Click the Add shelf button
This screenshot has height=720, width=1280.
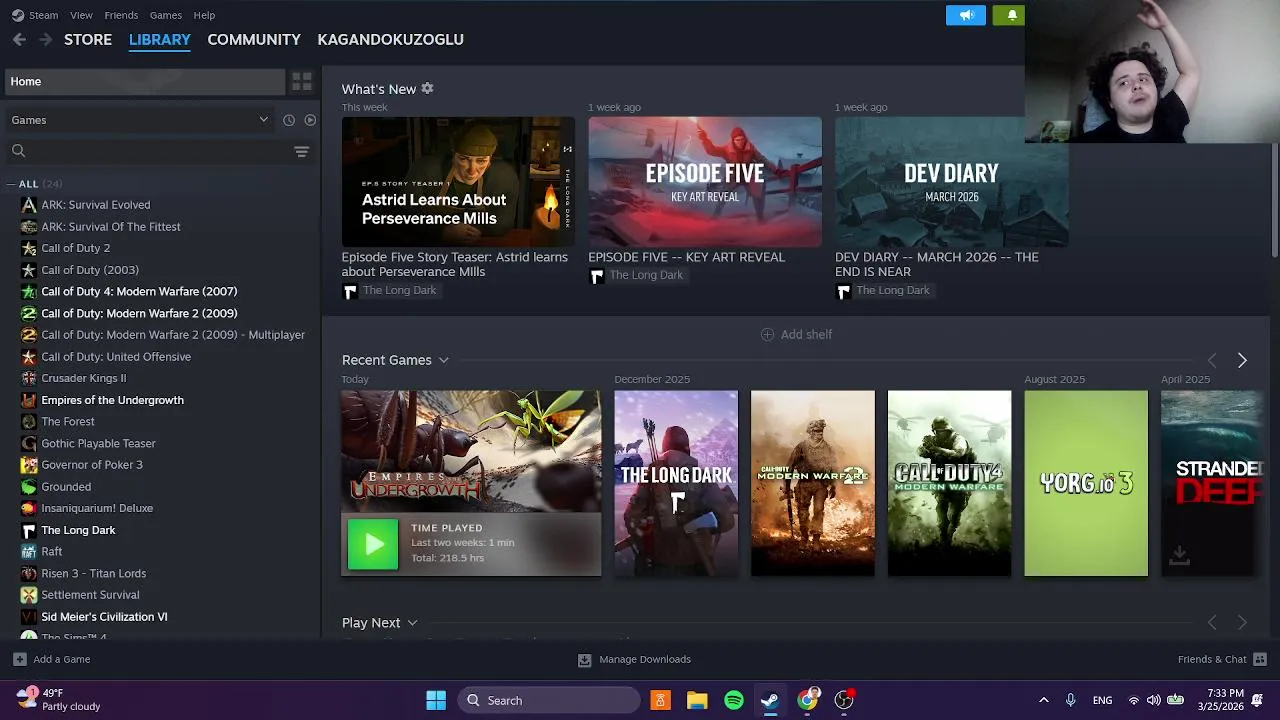796,334
